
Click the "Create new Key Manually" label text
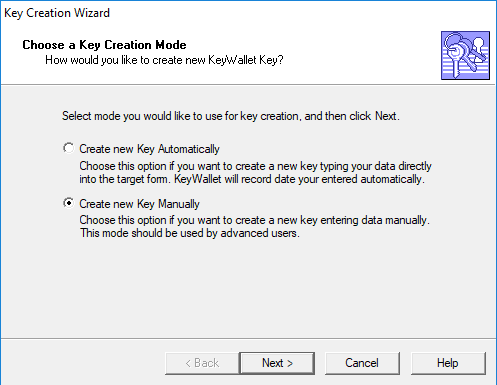pos(139,204)
